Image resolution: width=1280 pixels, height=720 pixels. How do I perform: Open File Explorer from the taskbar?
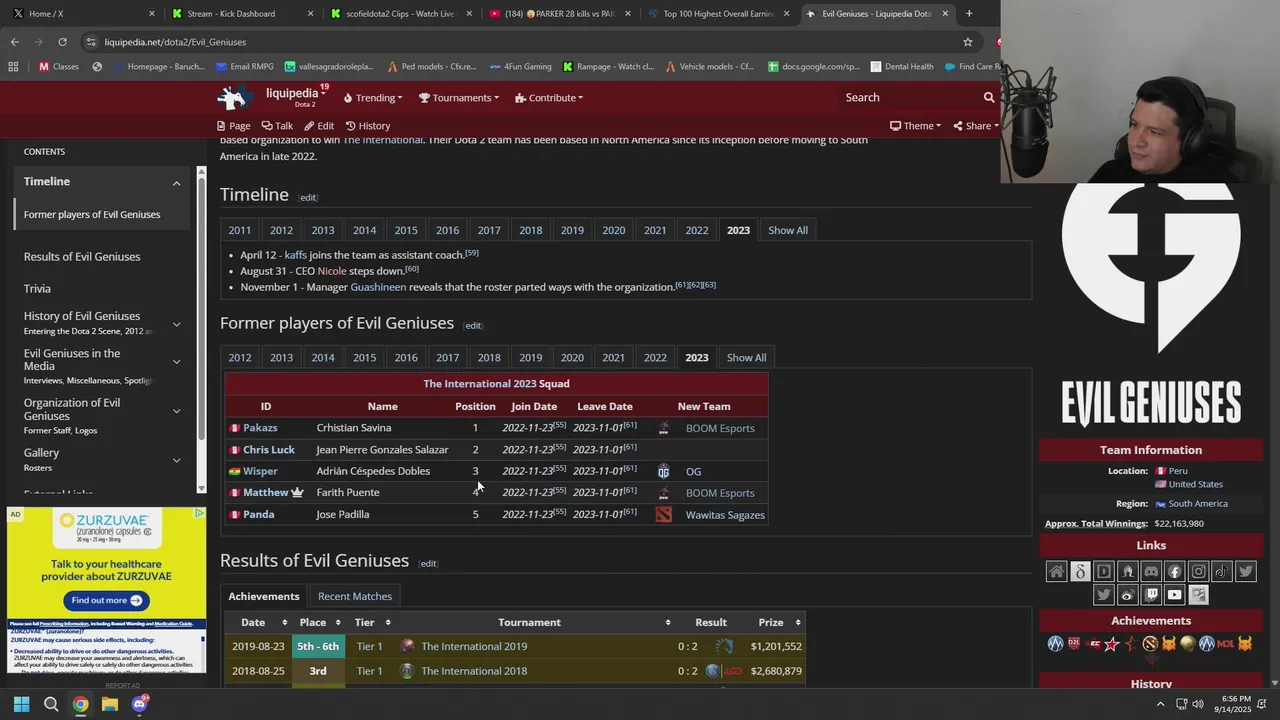coord(110,704)
